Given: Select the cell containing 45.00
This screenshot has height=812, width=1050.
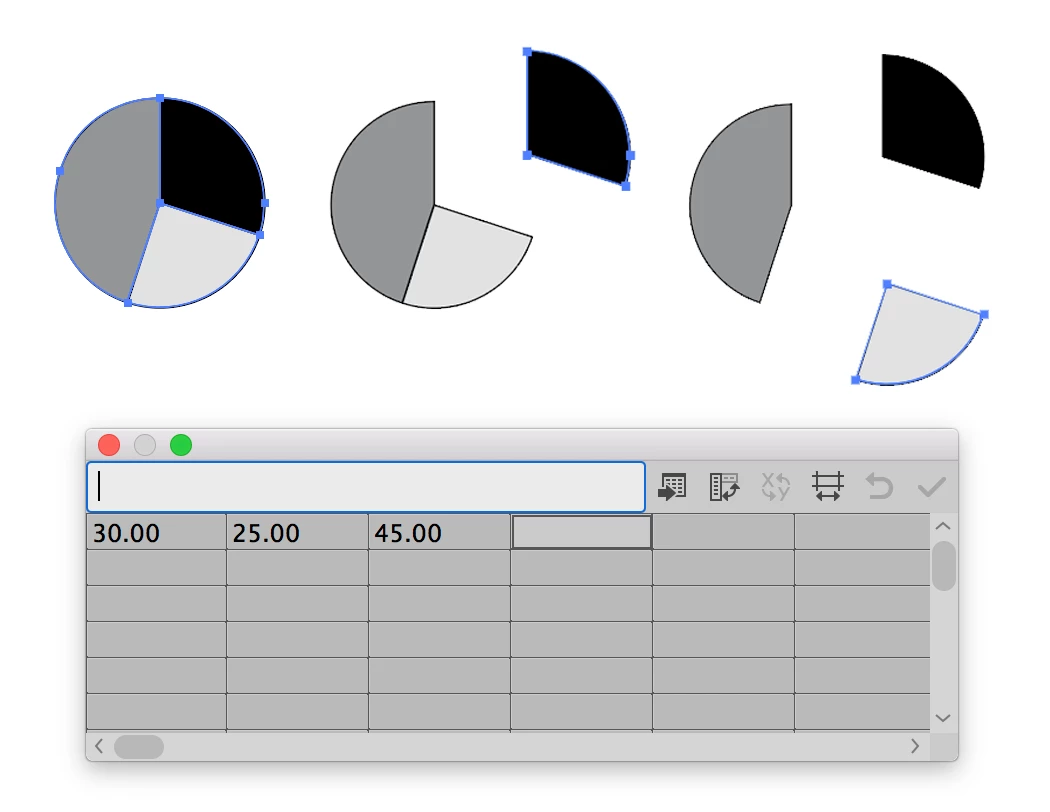Looking at the screenshot, I should [440, 533].
